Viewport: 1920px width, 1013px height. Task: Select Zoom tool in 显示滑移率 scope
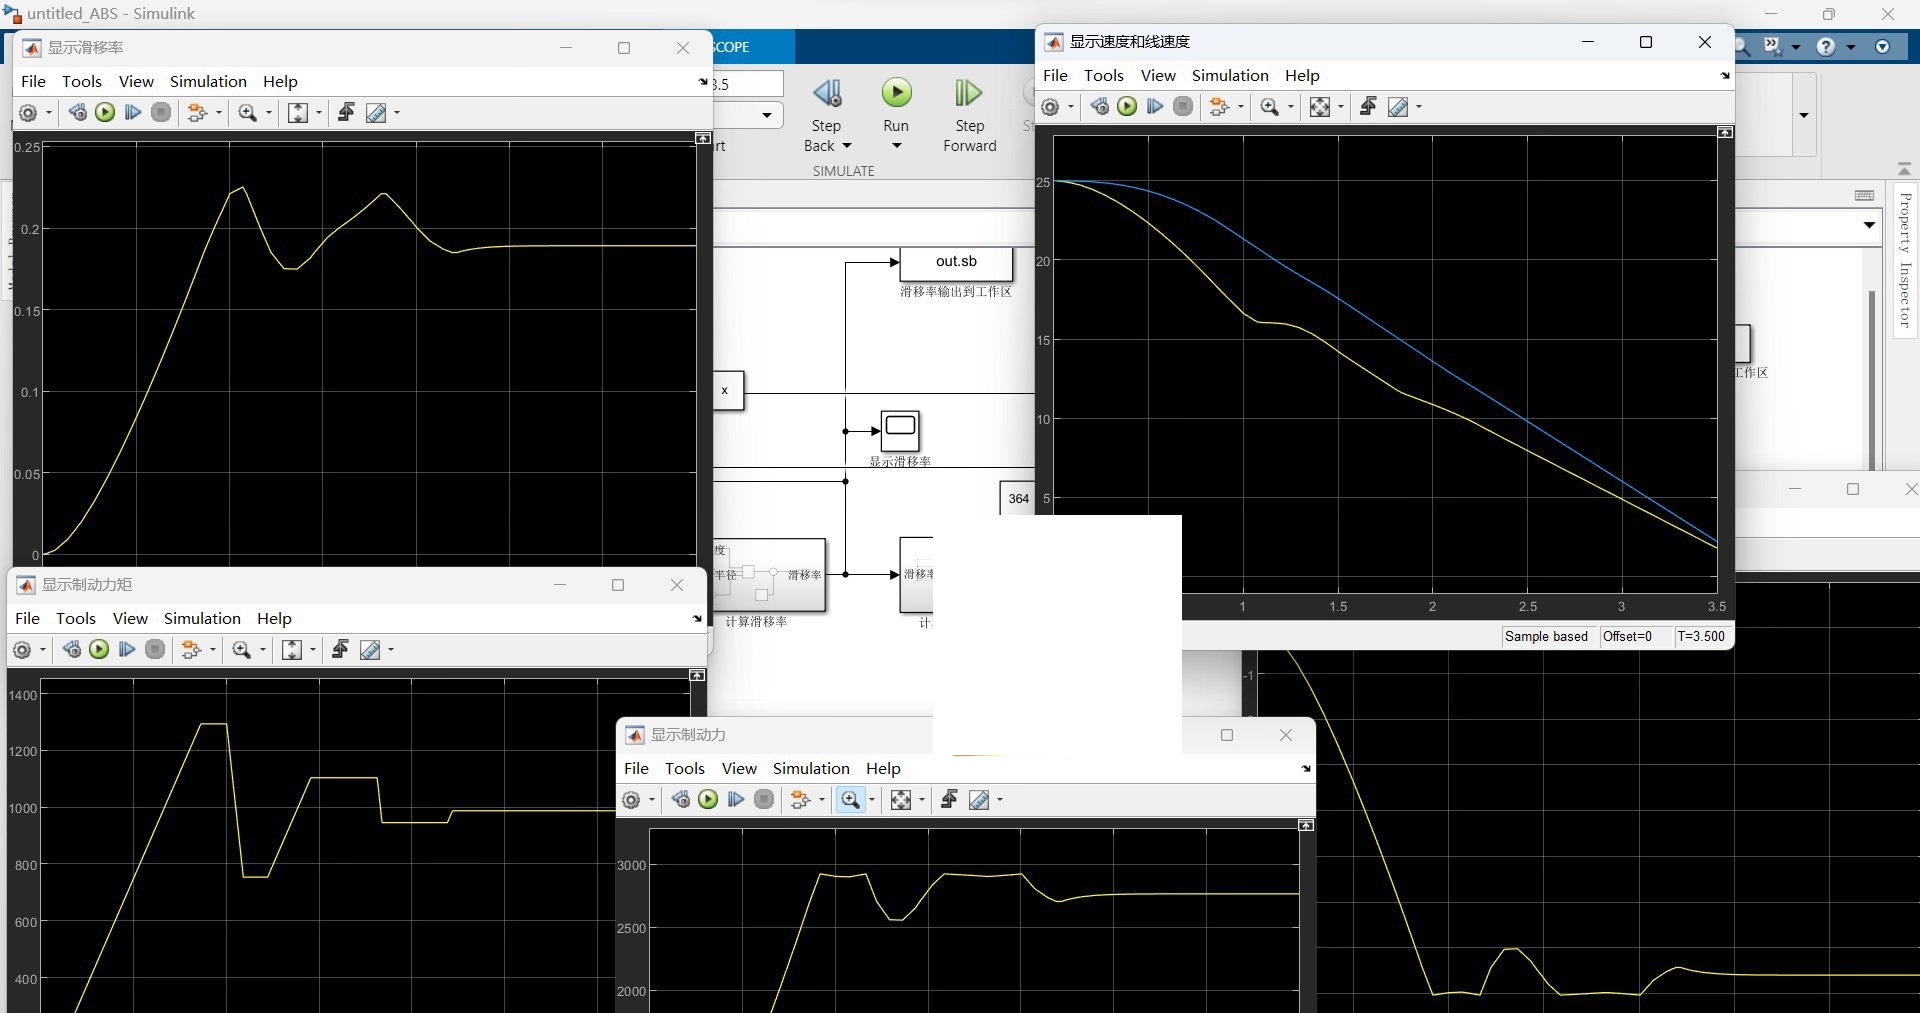tap(248, 113)
